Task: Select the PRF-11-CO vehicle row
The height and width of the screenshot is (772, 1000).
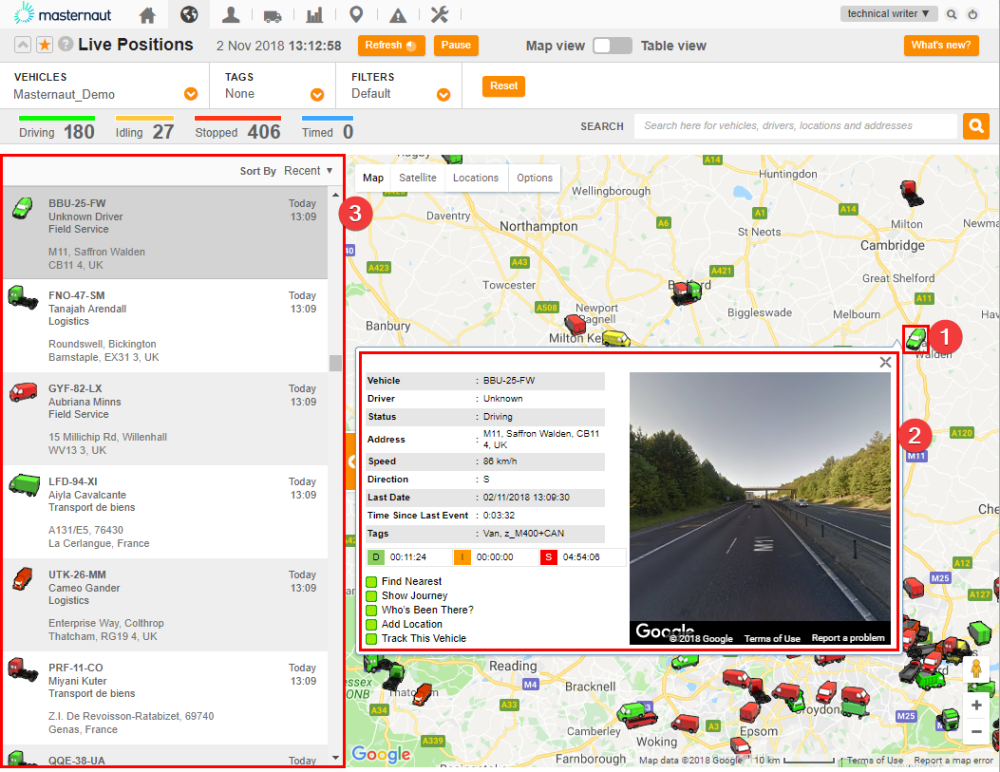Action: 166,698
